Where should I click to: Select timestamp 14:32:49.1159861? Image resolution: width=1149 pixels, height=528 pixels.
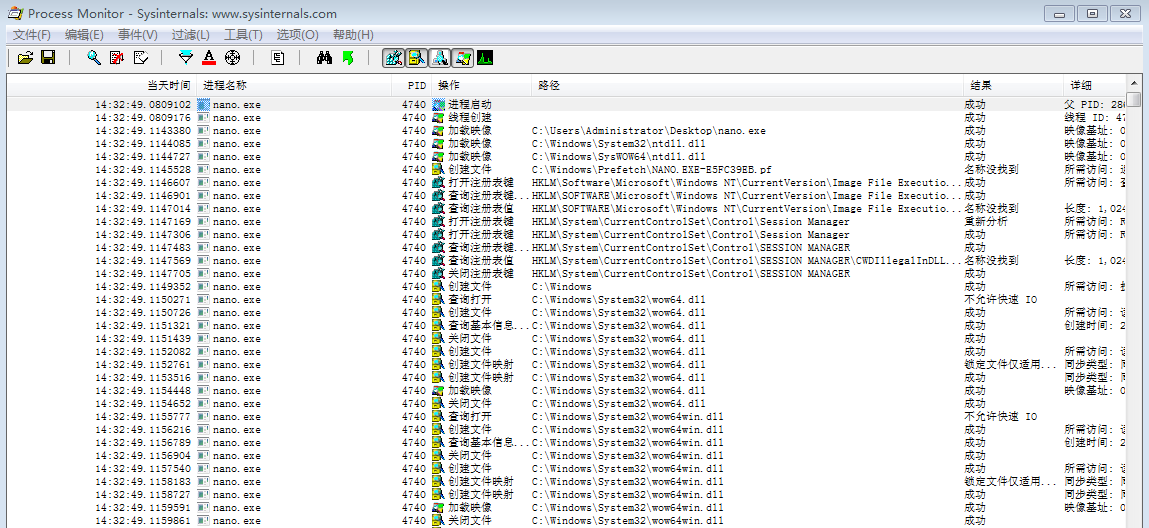pos(143,521)
